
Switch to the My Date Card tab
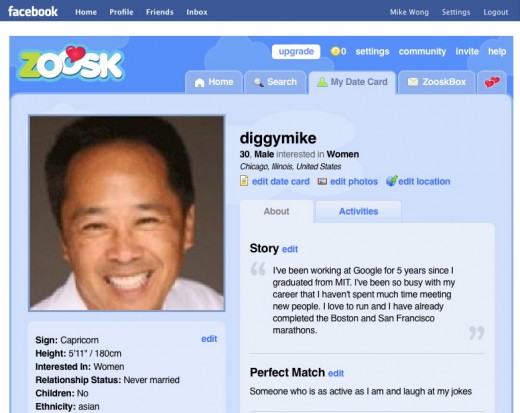tap(352, 82)
